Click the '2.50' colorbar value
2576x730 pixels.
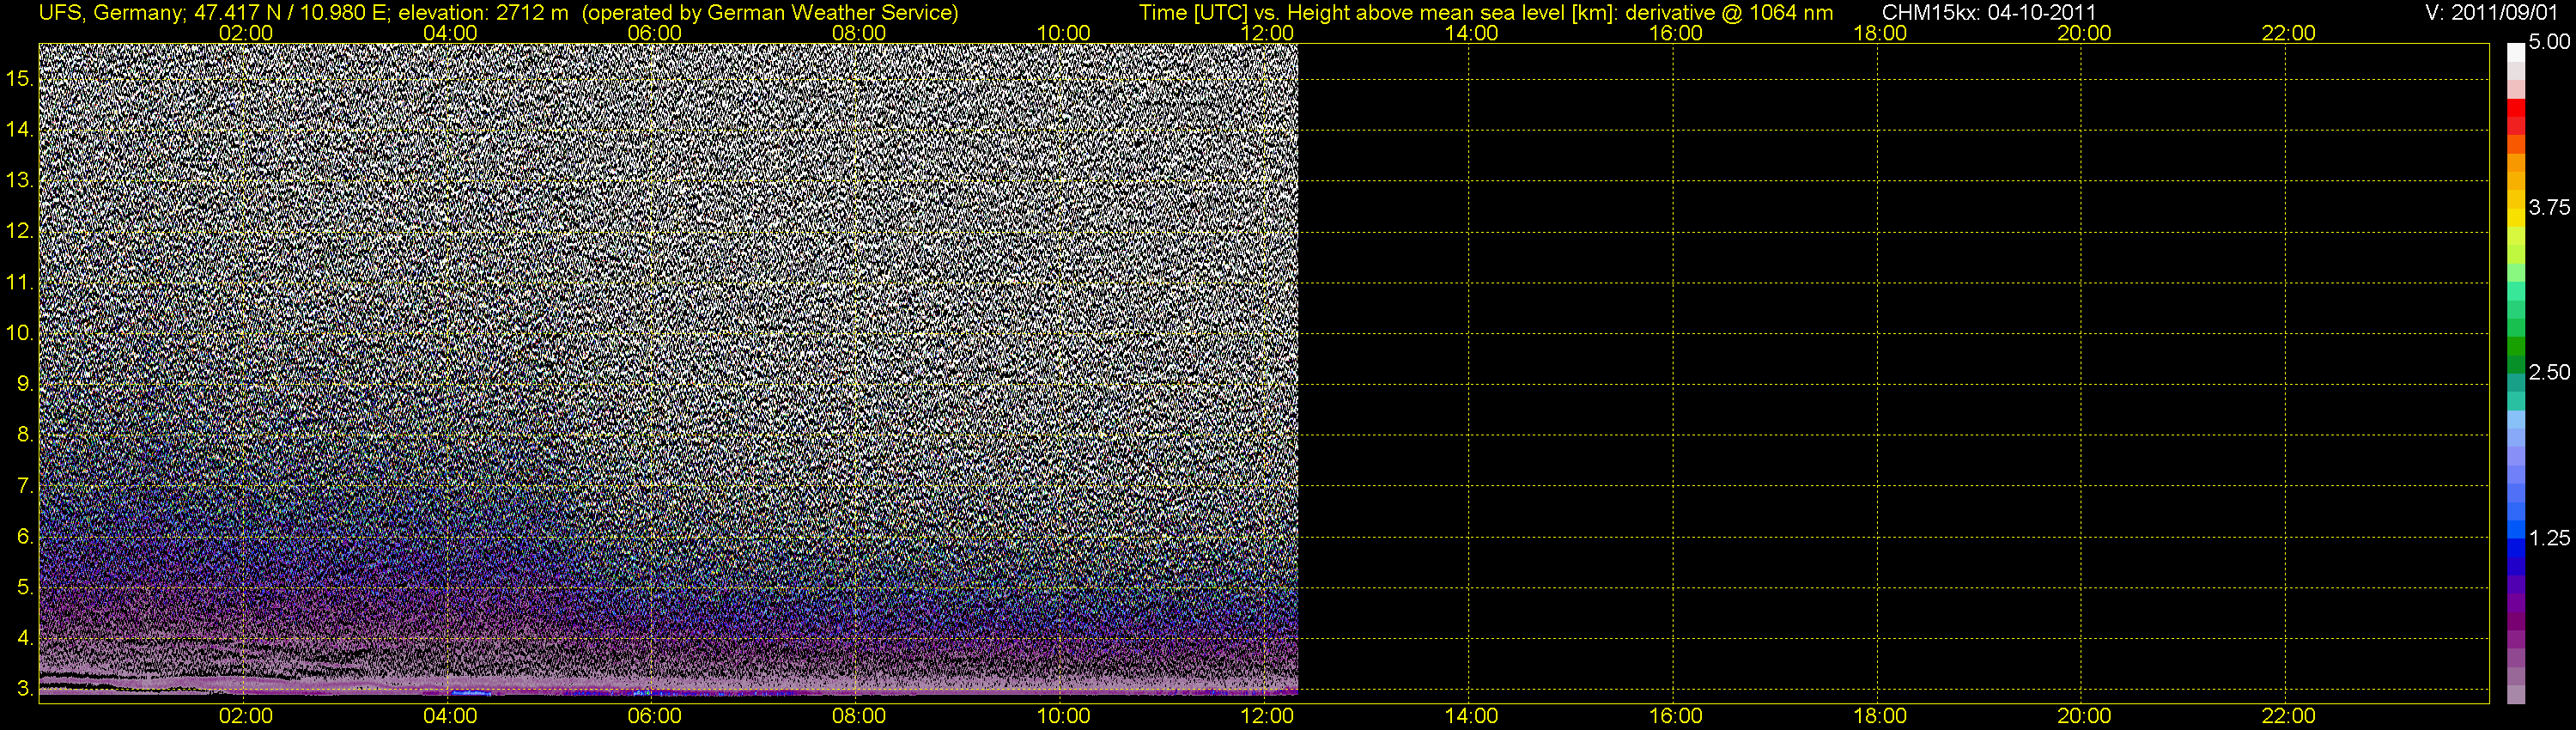coord(2549,372)
